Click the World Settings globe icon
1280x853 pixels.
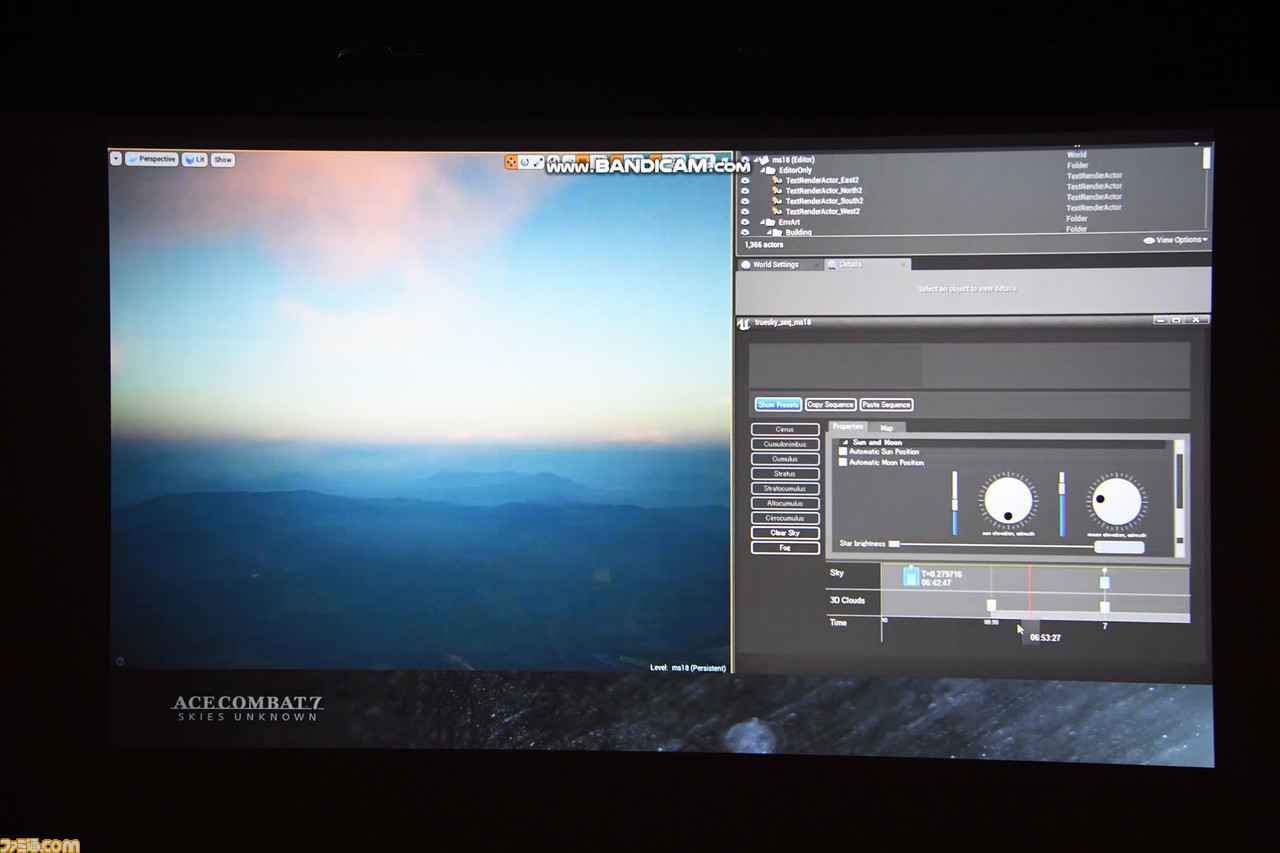tap(746, 265)
